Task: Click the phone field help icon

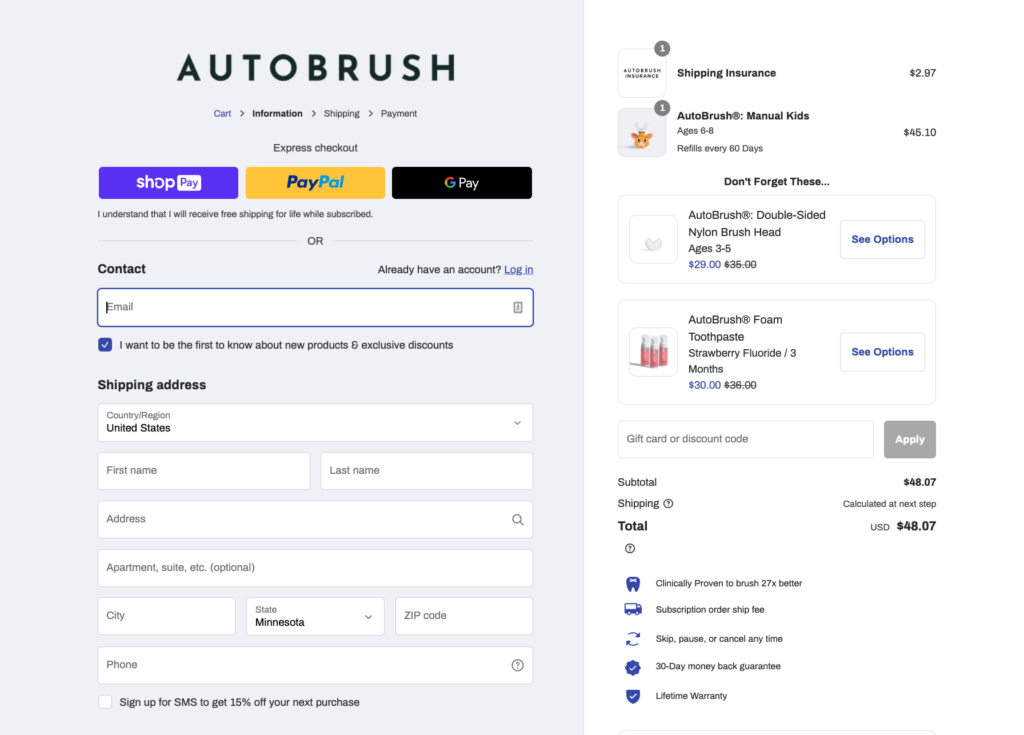Action: [517, 665]
